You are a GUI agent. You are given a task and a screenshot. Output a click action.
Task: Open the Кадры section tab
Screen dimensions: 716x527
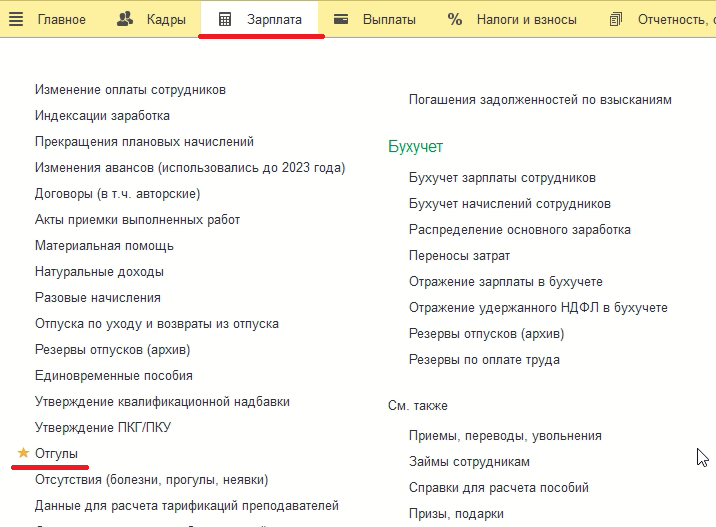[x=166, y=20]
